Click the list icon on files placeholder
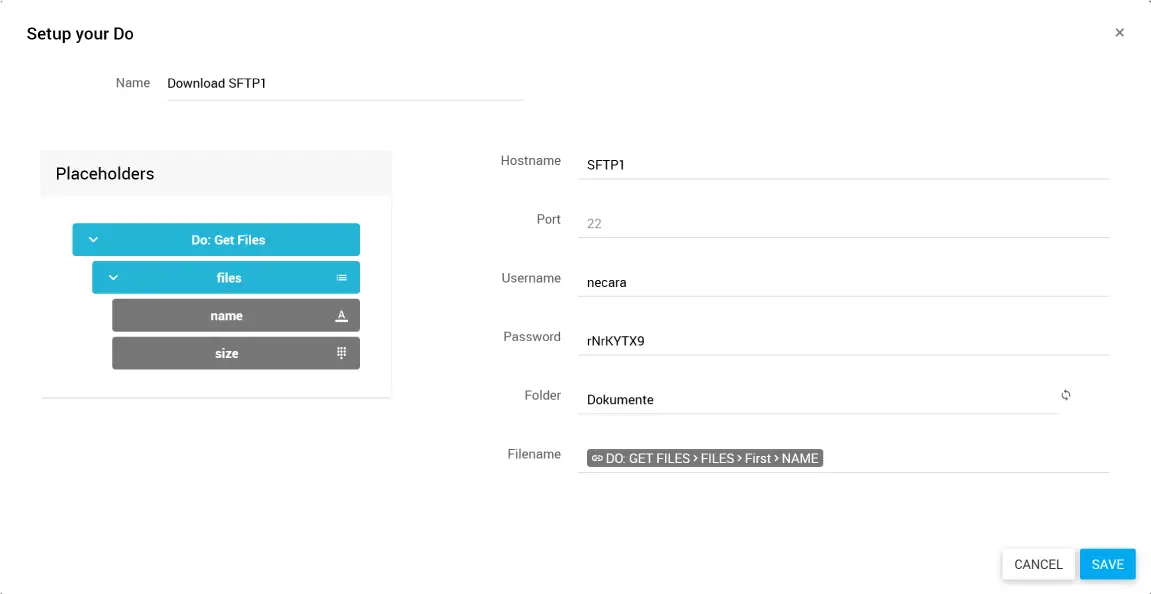This screenshot has height=594, width=1151. [341, 278]
